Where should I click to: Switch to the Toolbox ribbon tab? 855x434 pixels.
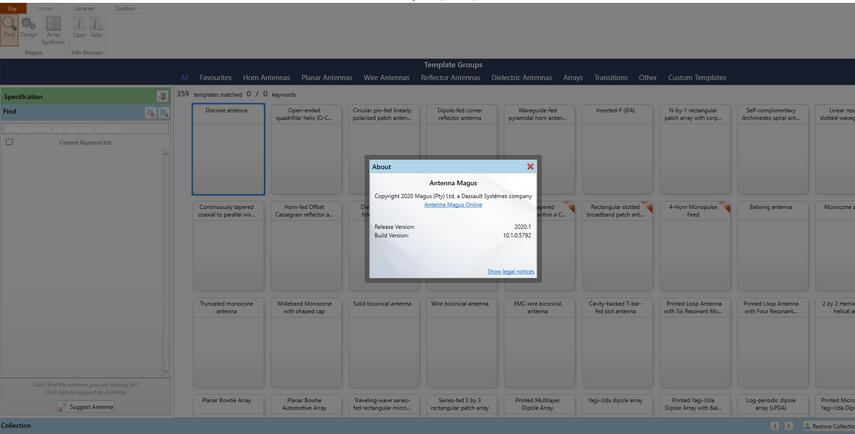tap(124, 9)
